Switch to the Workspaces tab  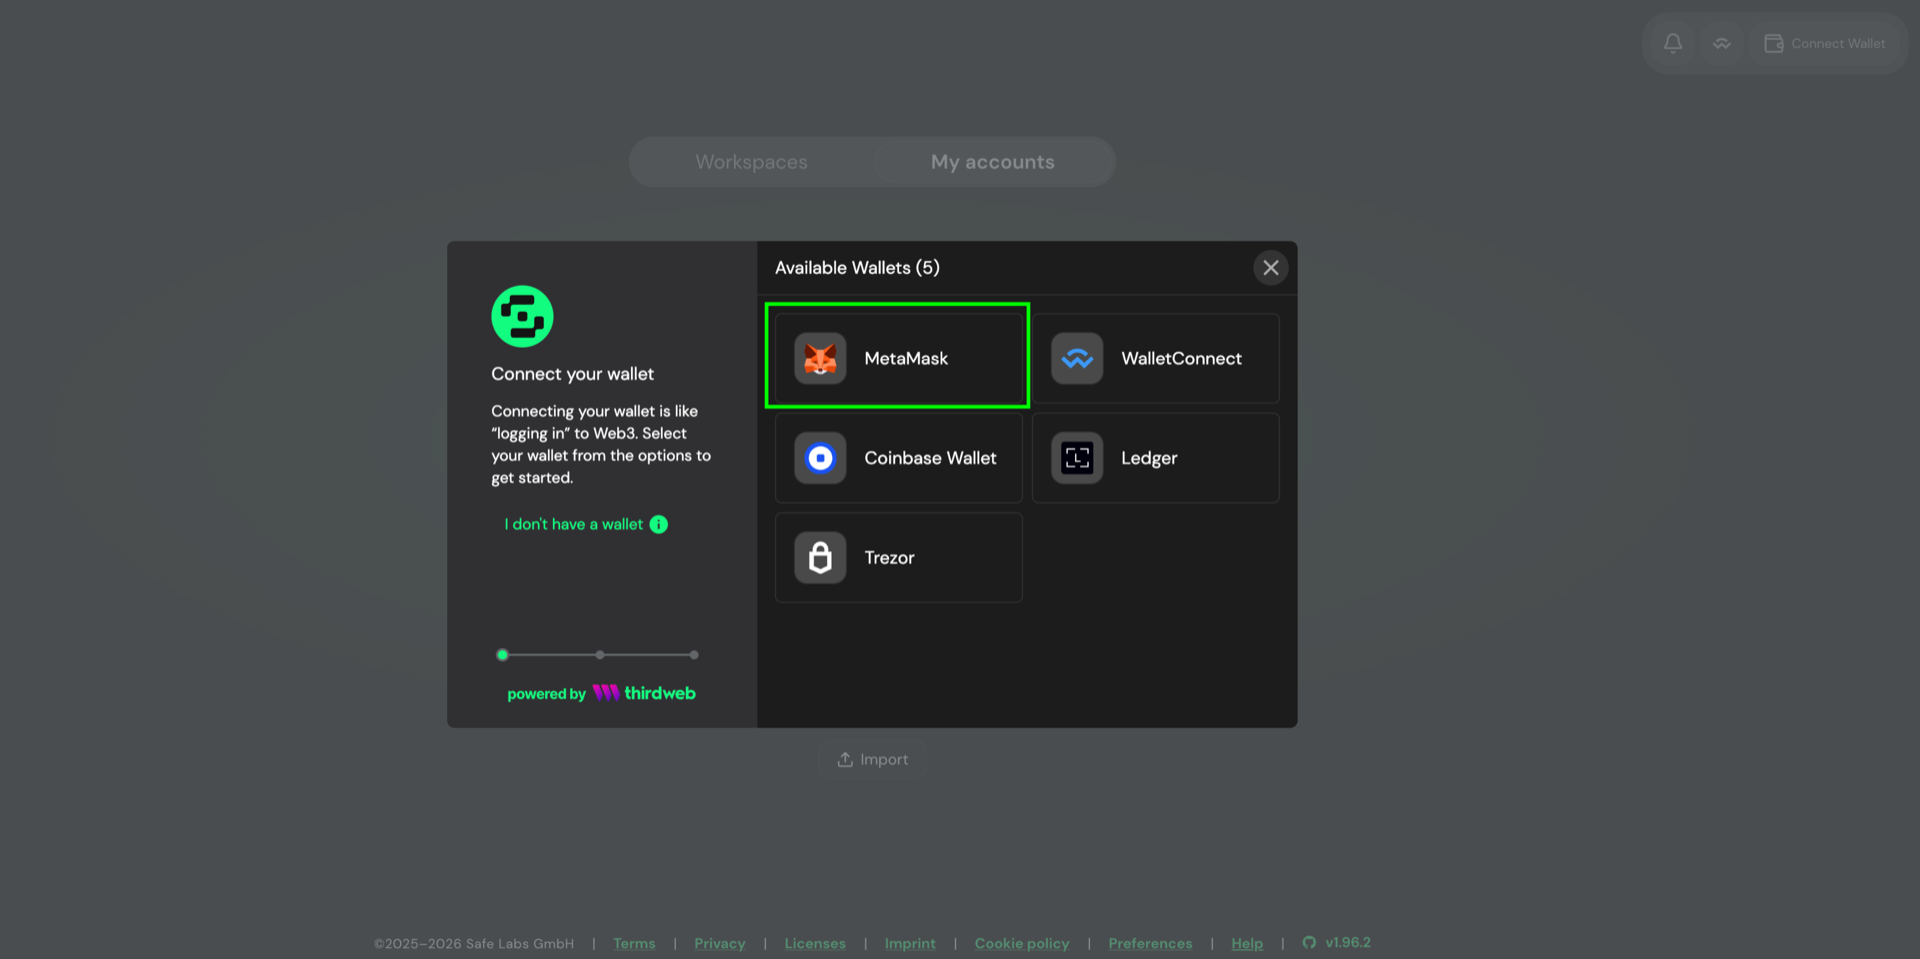point(751,162)
